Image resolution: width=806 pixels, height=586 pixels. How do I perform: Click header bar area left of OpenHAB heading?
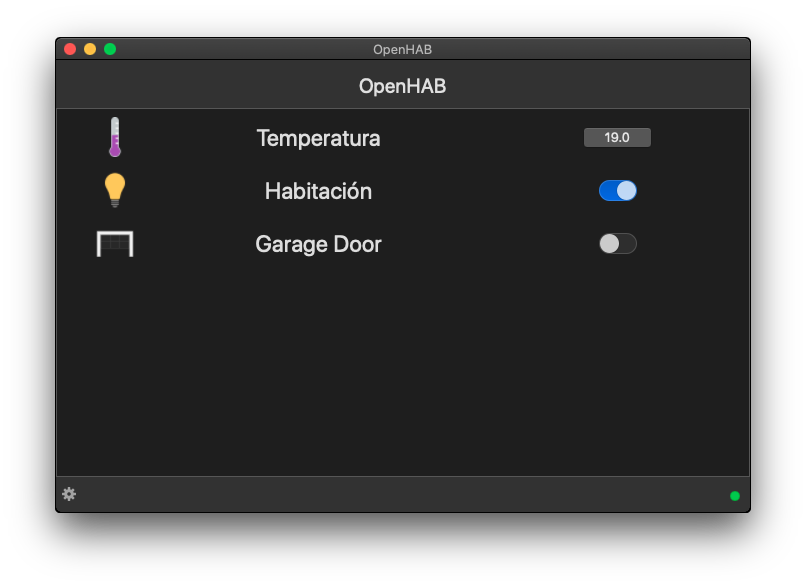click(x=200, y=86)
